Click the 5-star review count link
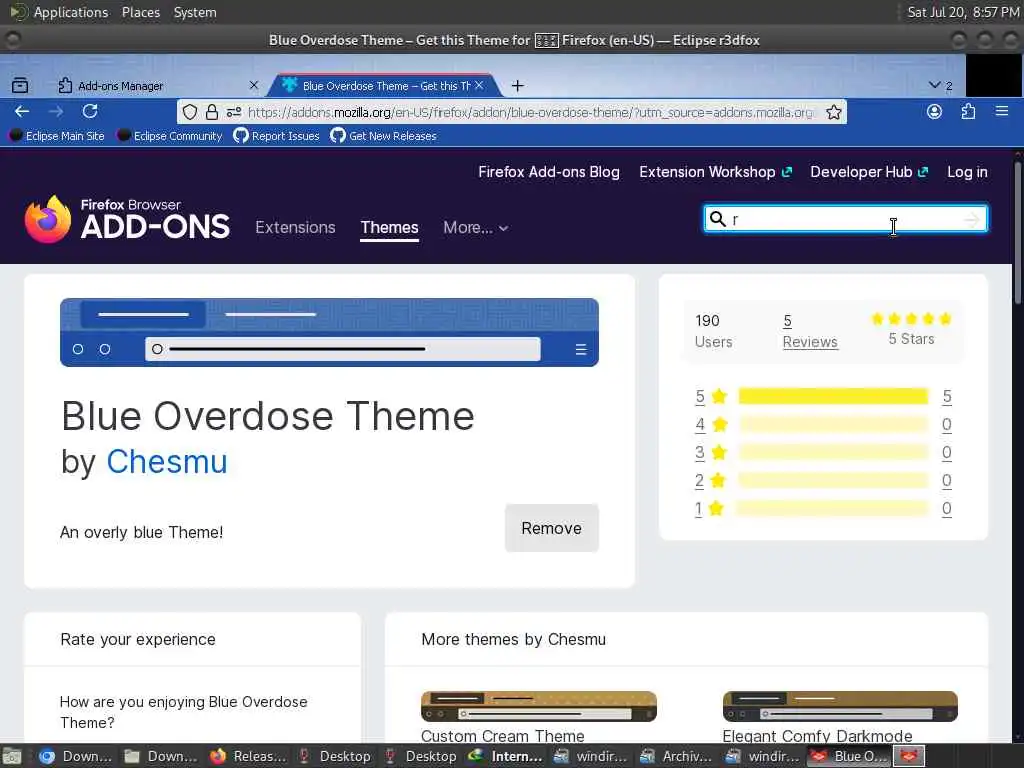 pyautogui.click(x=946, y=396)
